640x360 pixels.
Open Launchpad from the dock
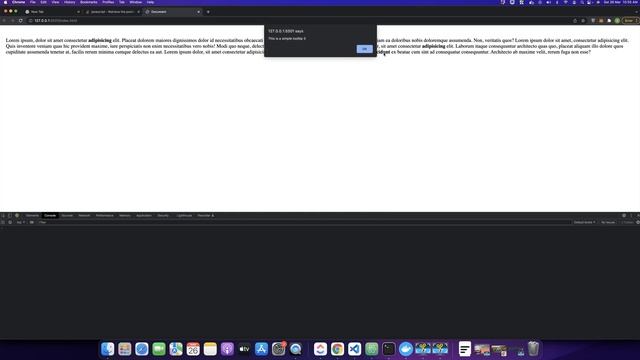click(x=125, y=349)
